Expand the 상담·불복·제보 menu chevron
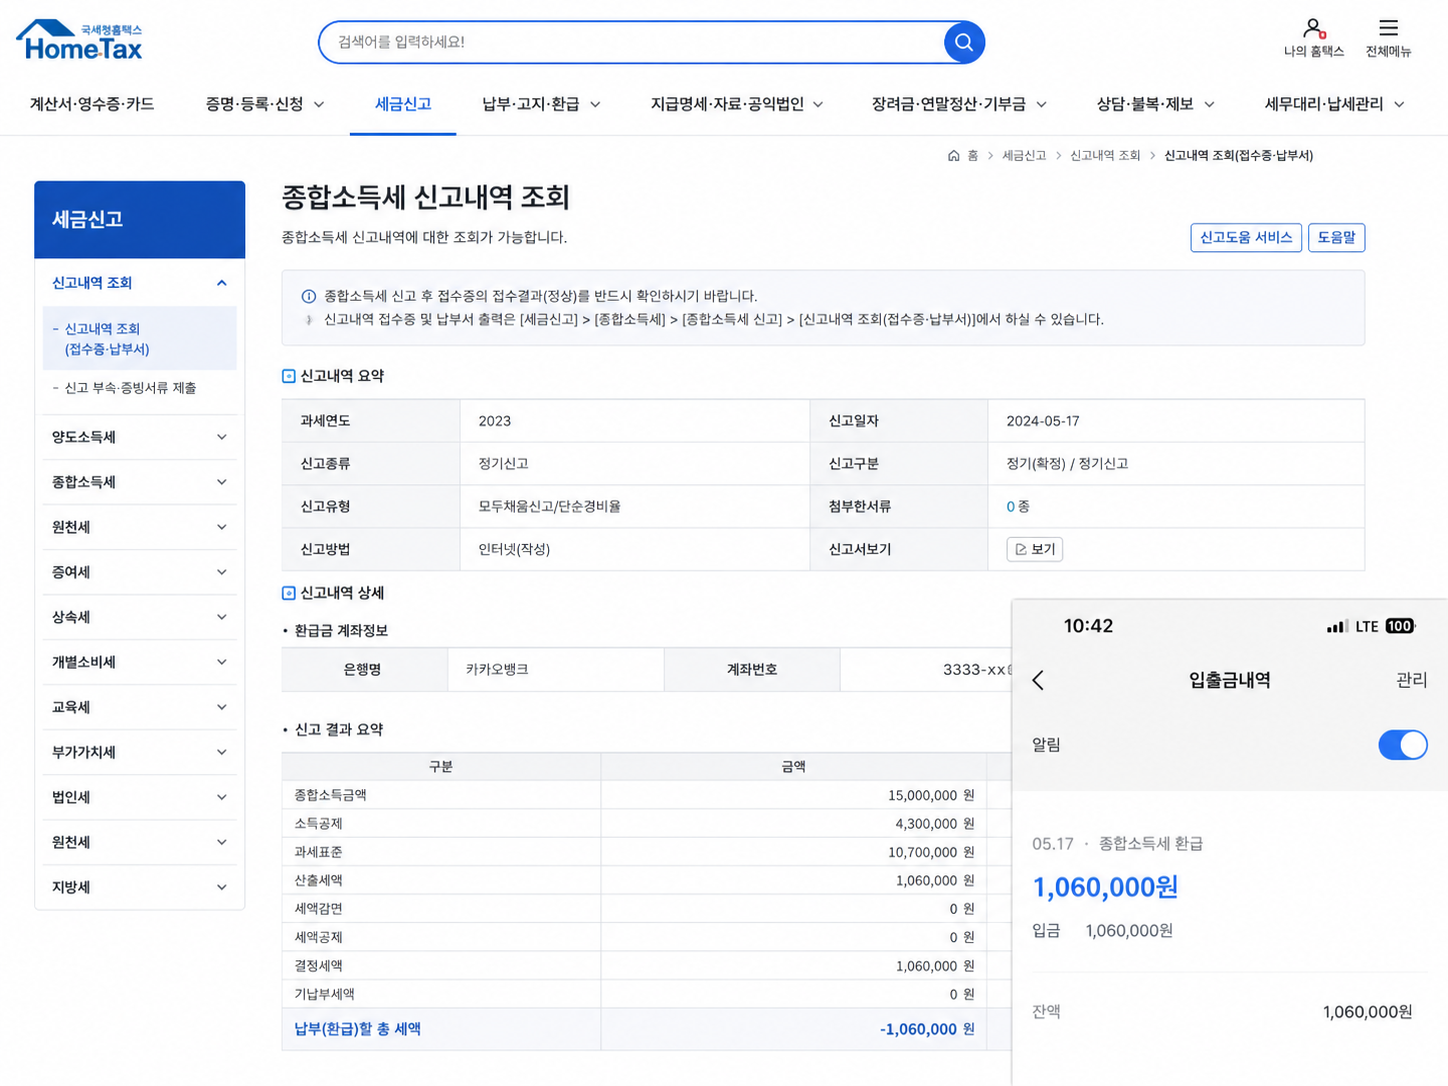Viewport: 1448px width, 1086px height. pyautogui.click(x=1209, y=104)
